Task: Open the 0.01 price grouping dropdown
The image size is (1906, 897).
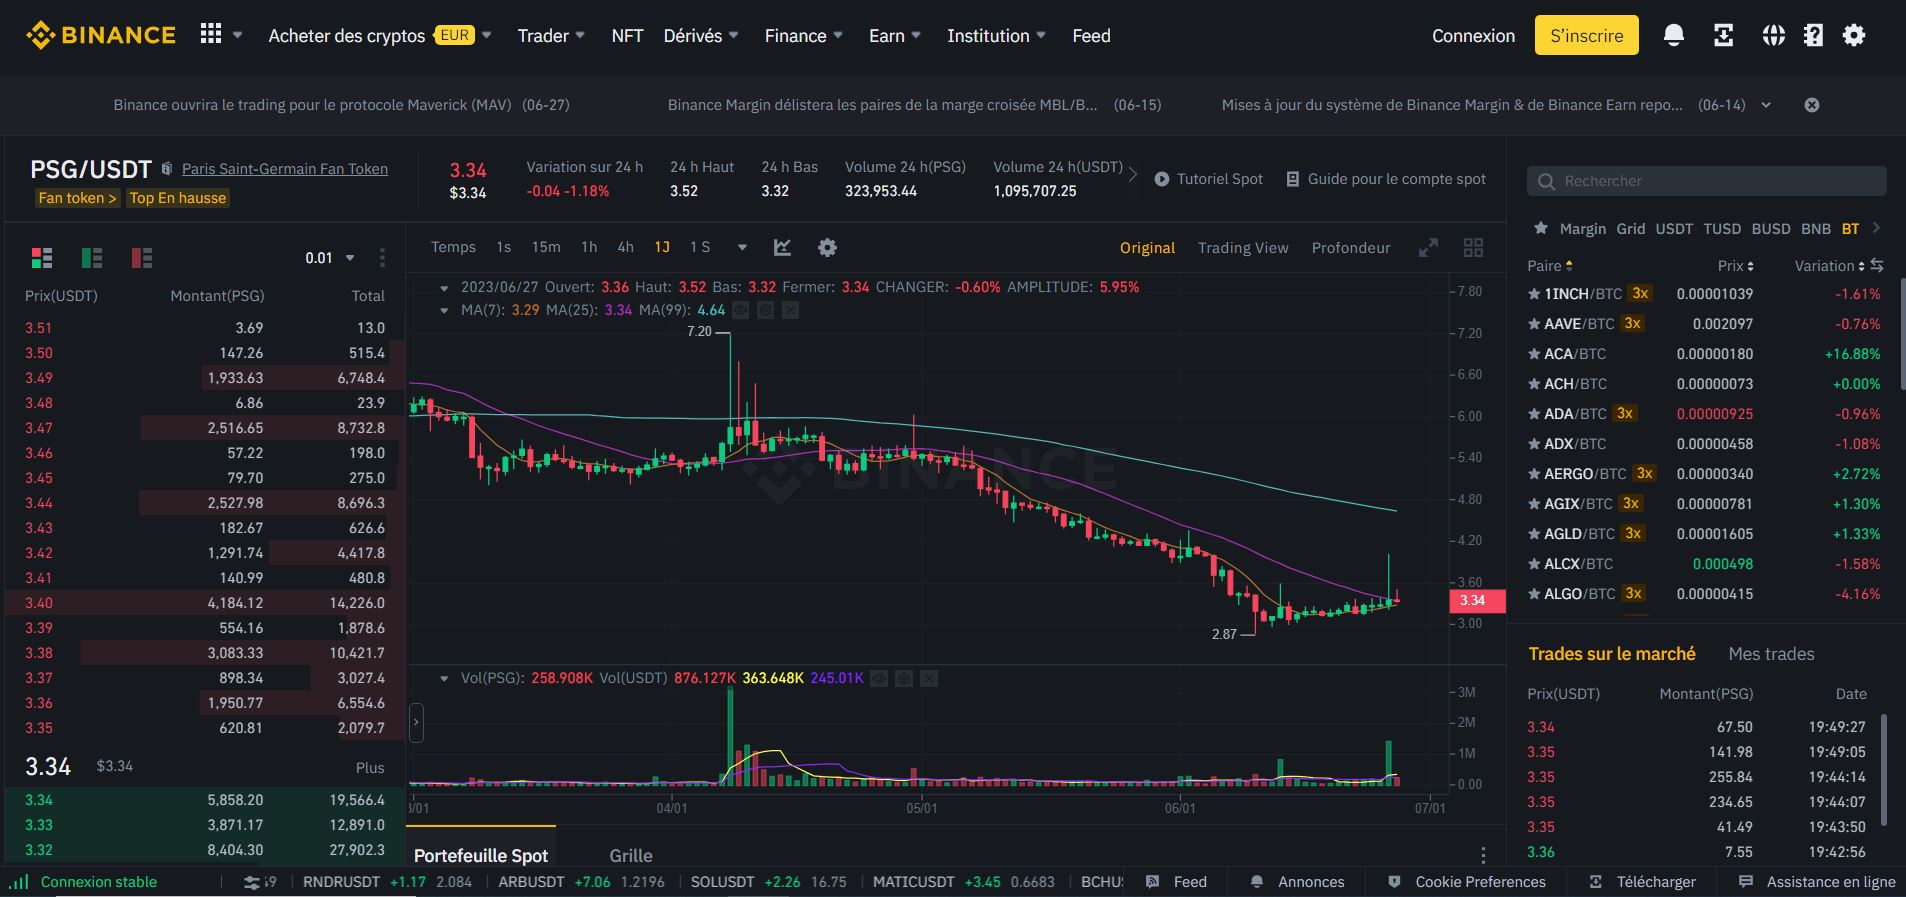Action: (x=330, y=258)
